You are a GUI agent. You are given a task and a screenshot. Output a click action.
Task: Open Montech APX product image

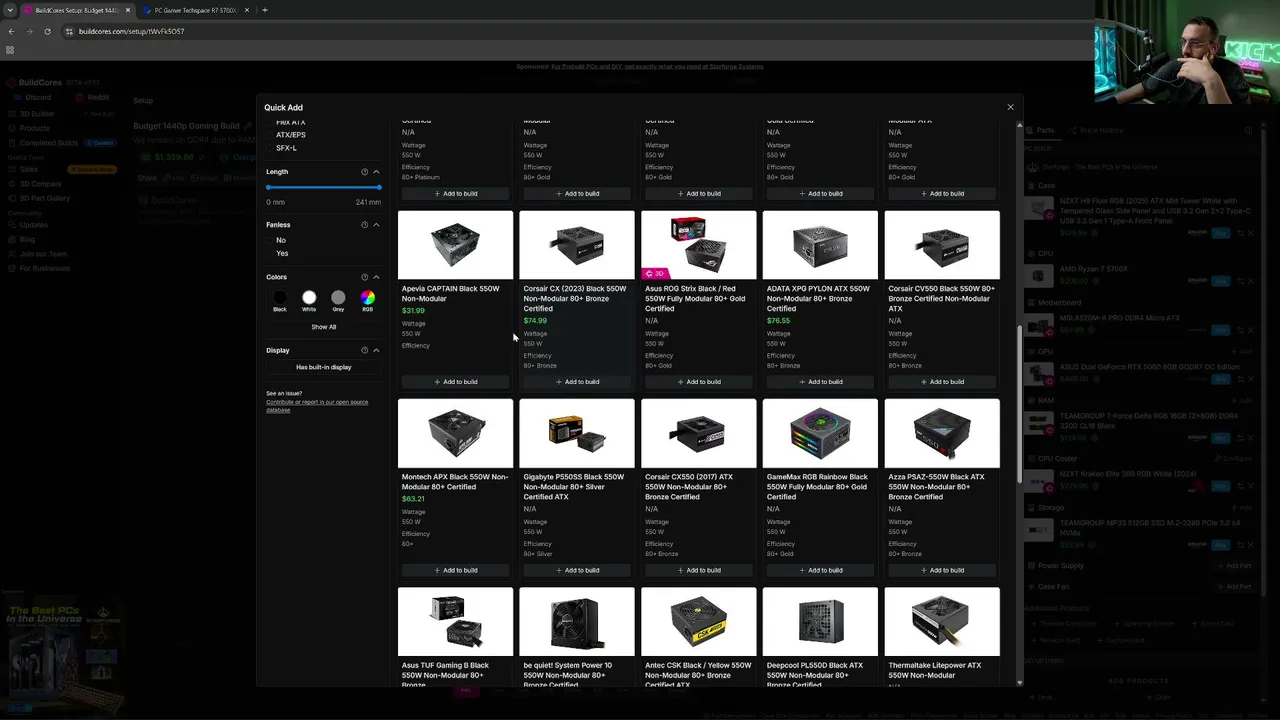456,433
